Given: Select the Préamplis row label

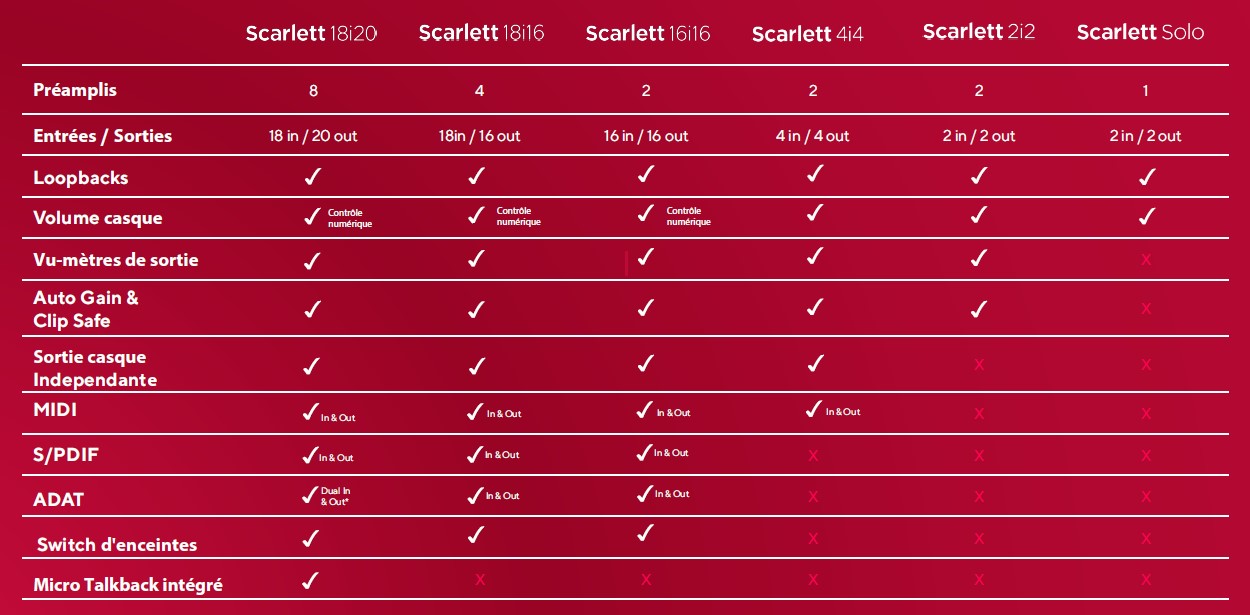Looking at the screenshot, I should click(x=75, y=90).
